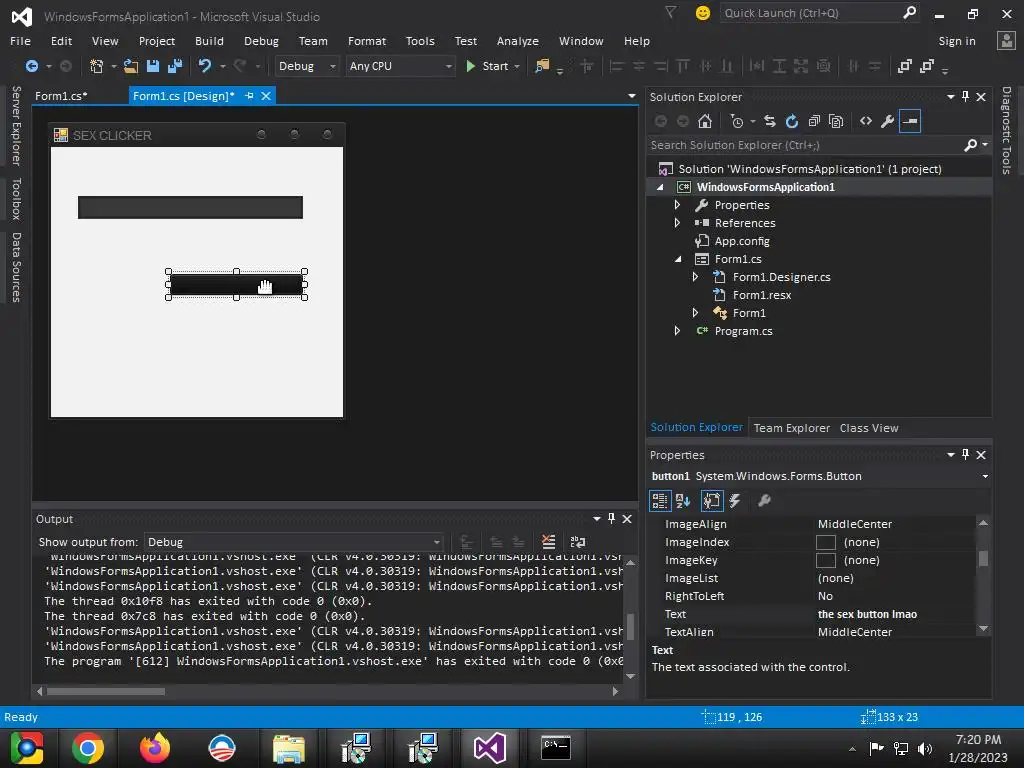
Task: Sync with Active Document in Solution Explorer
Action: (770, 121)
